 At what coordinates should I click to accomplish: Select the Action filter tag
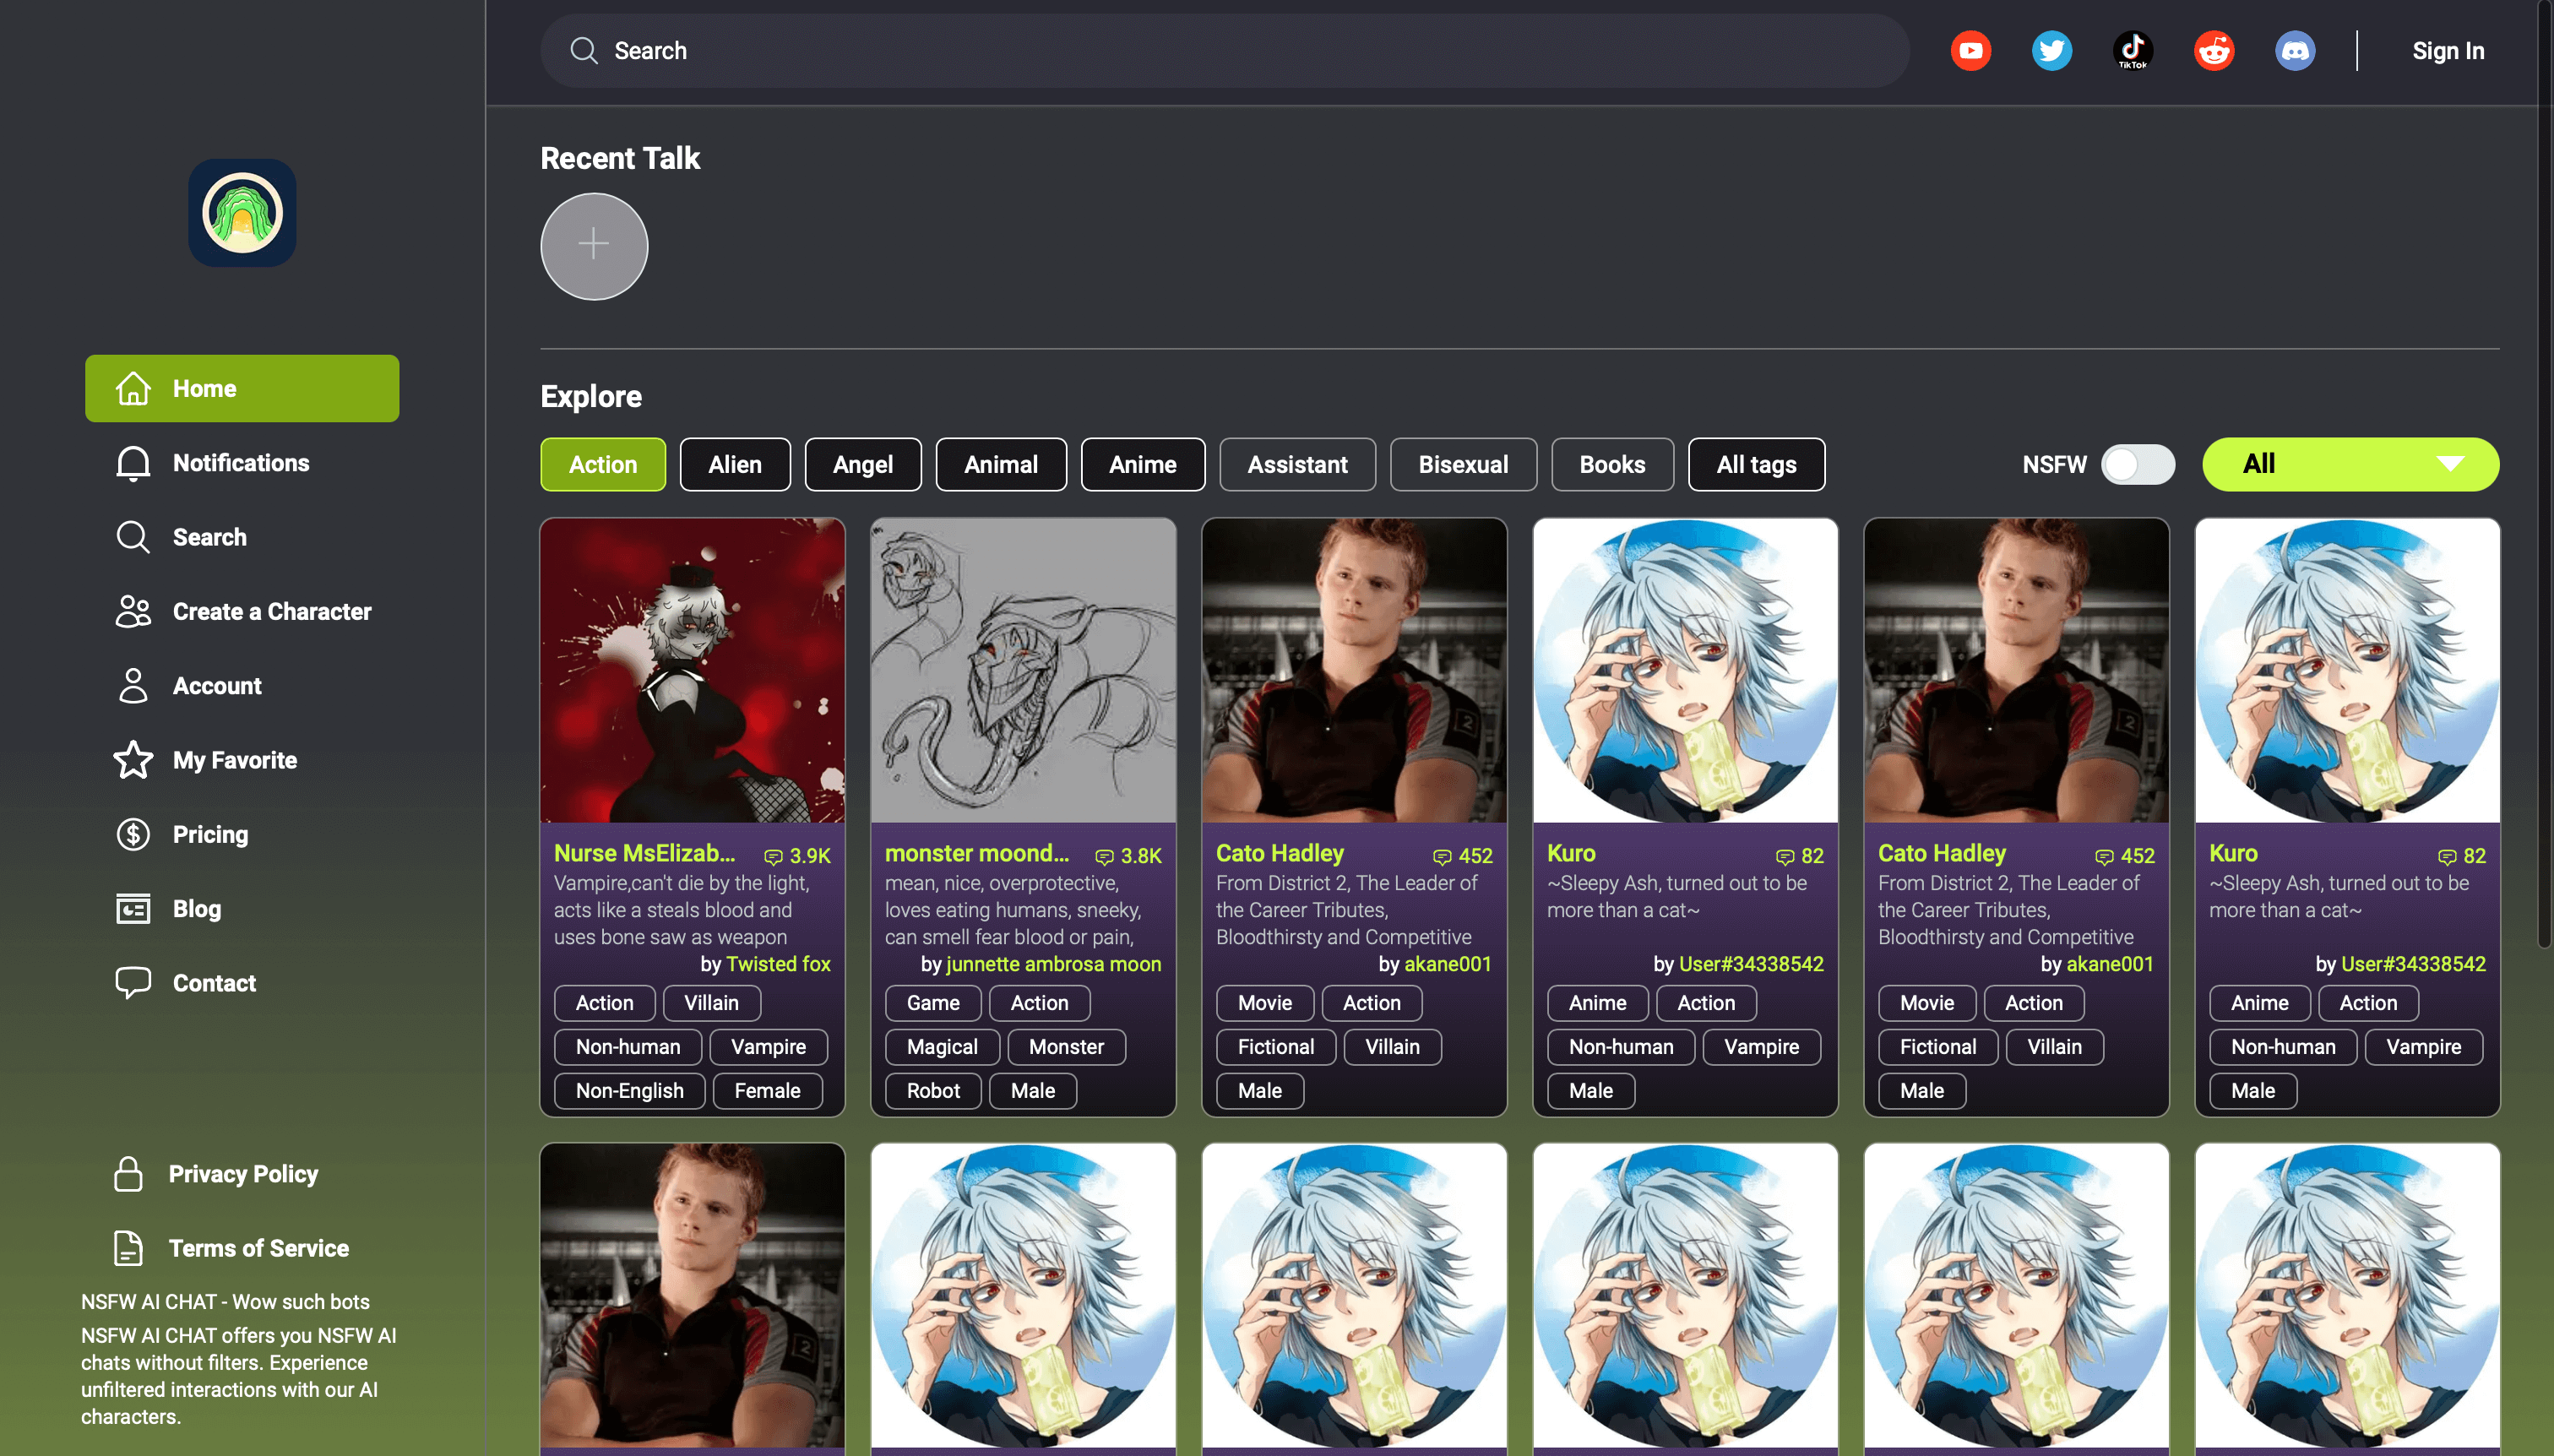coord(603,463)
